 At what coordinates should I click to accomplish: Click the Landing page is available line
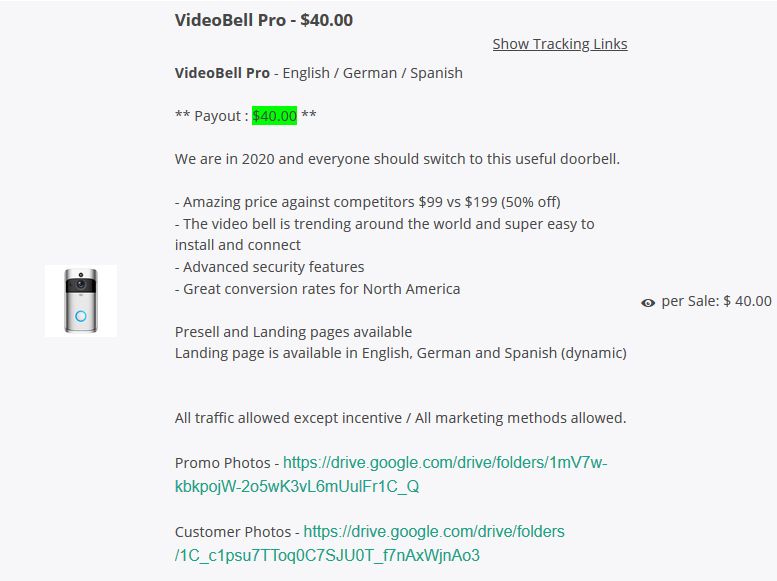pyautogui.click(x=400, y=353)
